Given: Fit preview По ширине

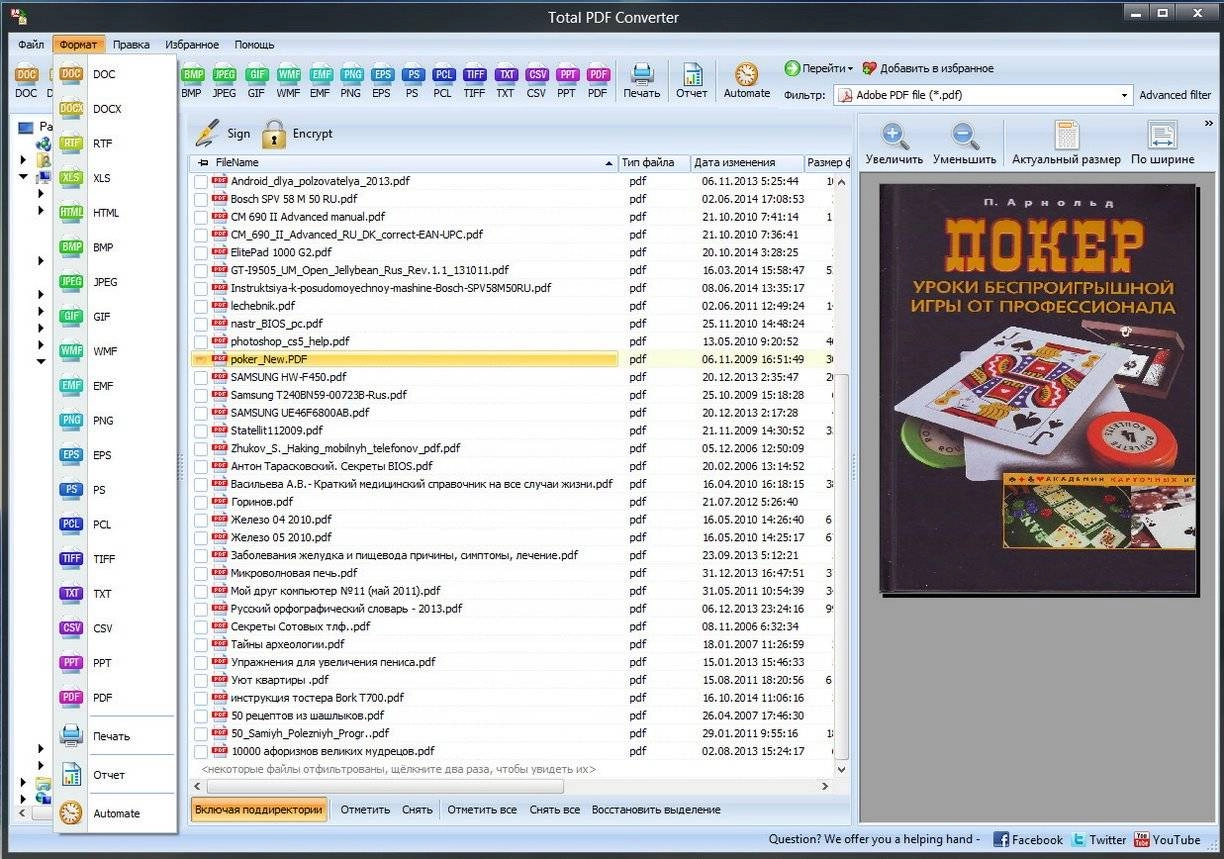Looking at the screenshot, I should [x=1162, y=143].
